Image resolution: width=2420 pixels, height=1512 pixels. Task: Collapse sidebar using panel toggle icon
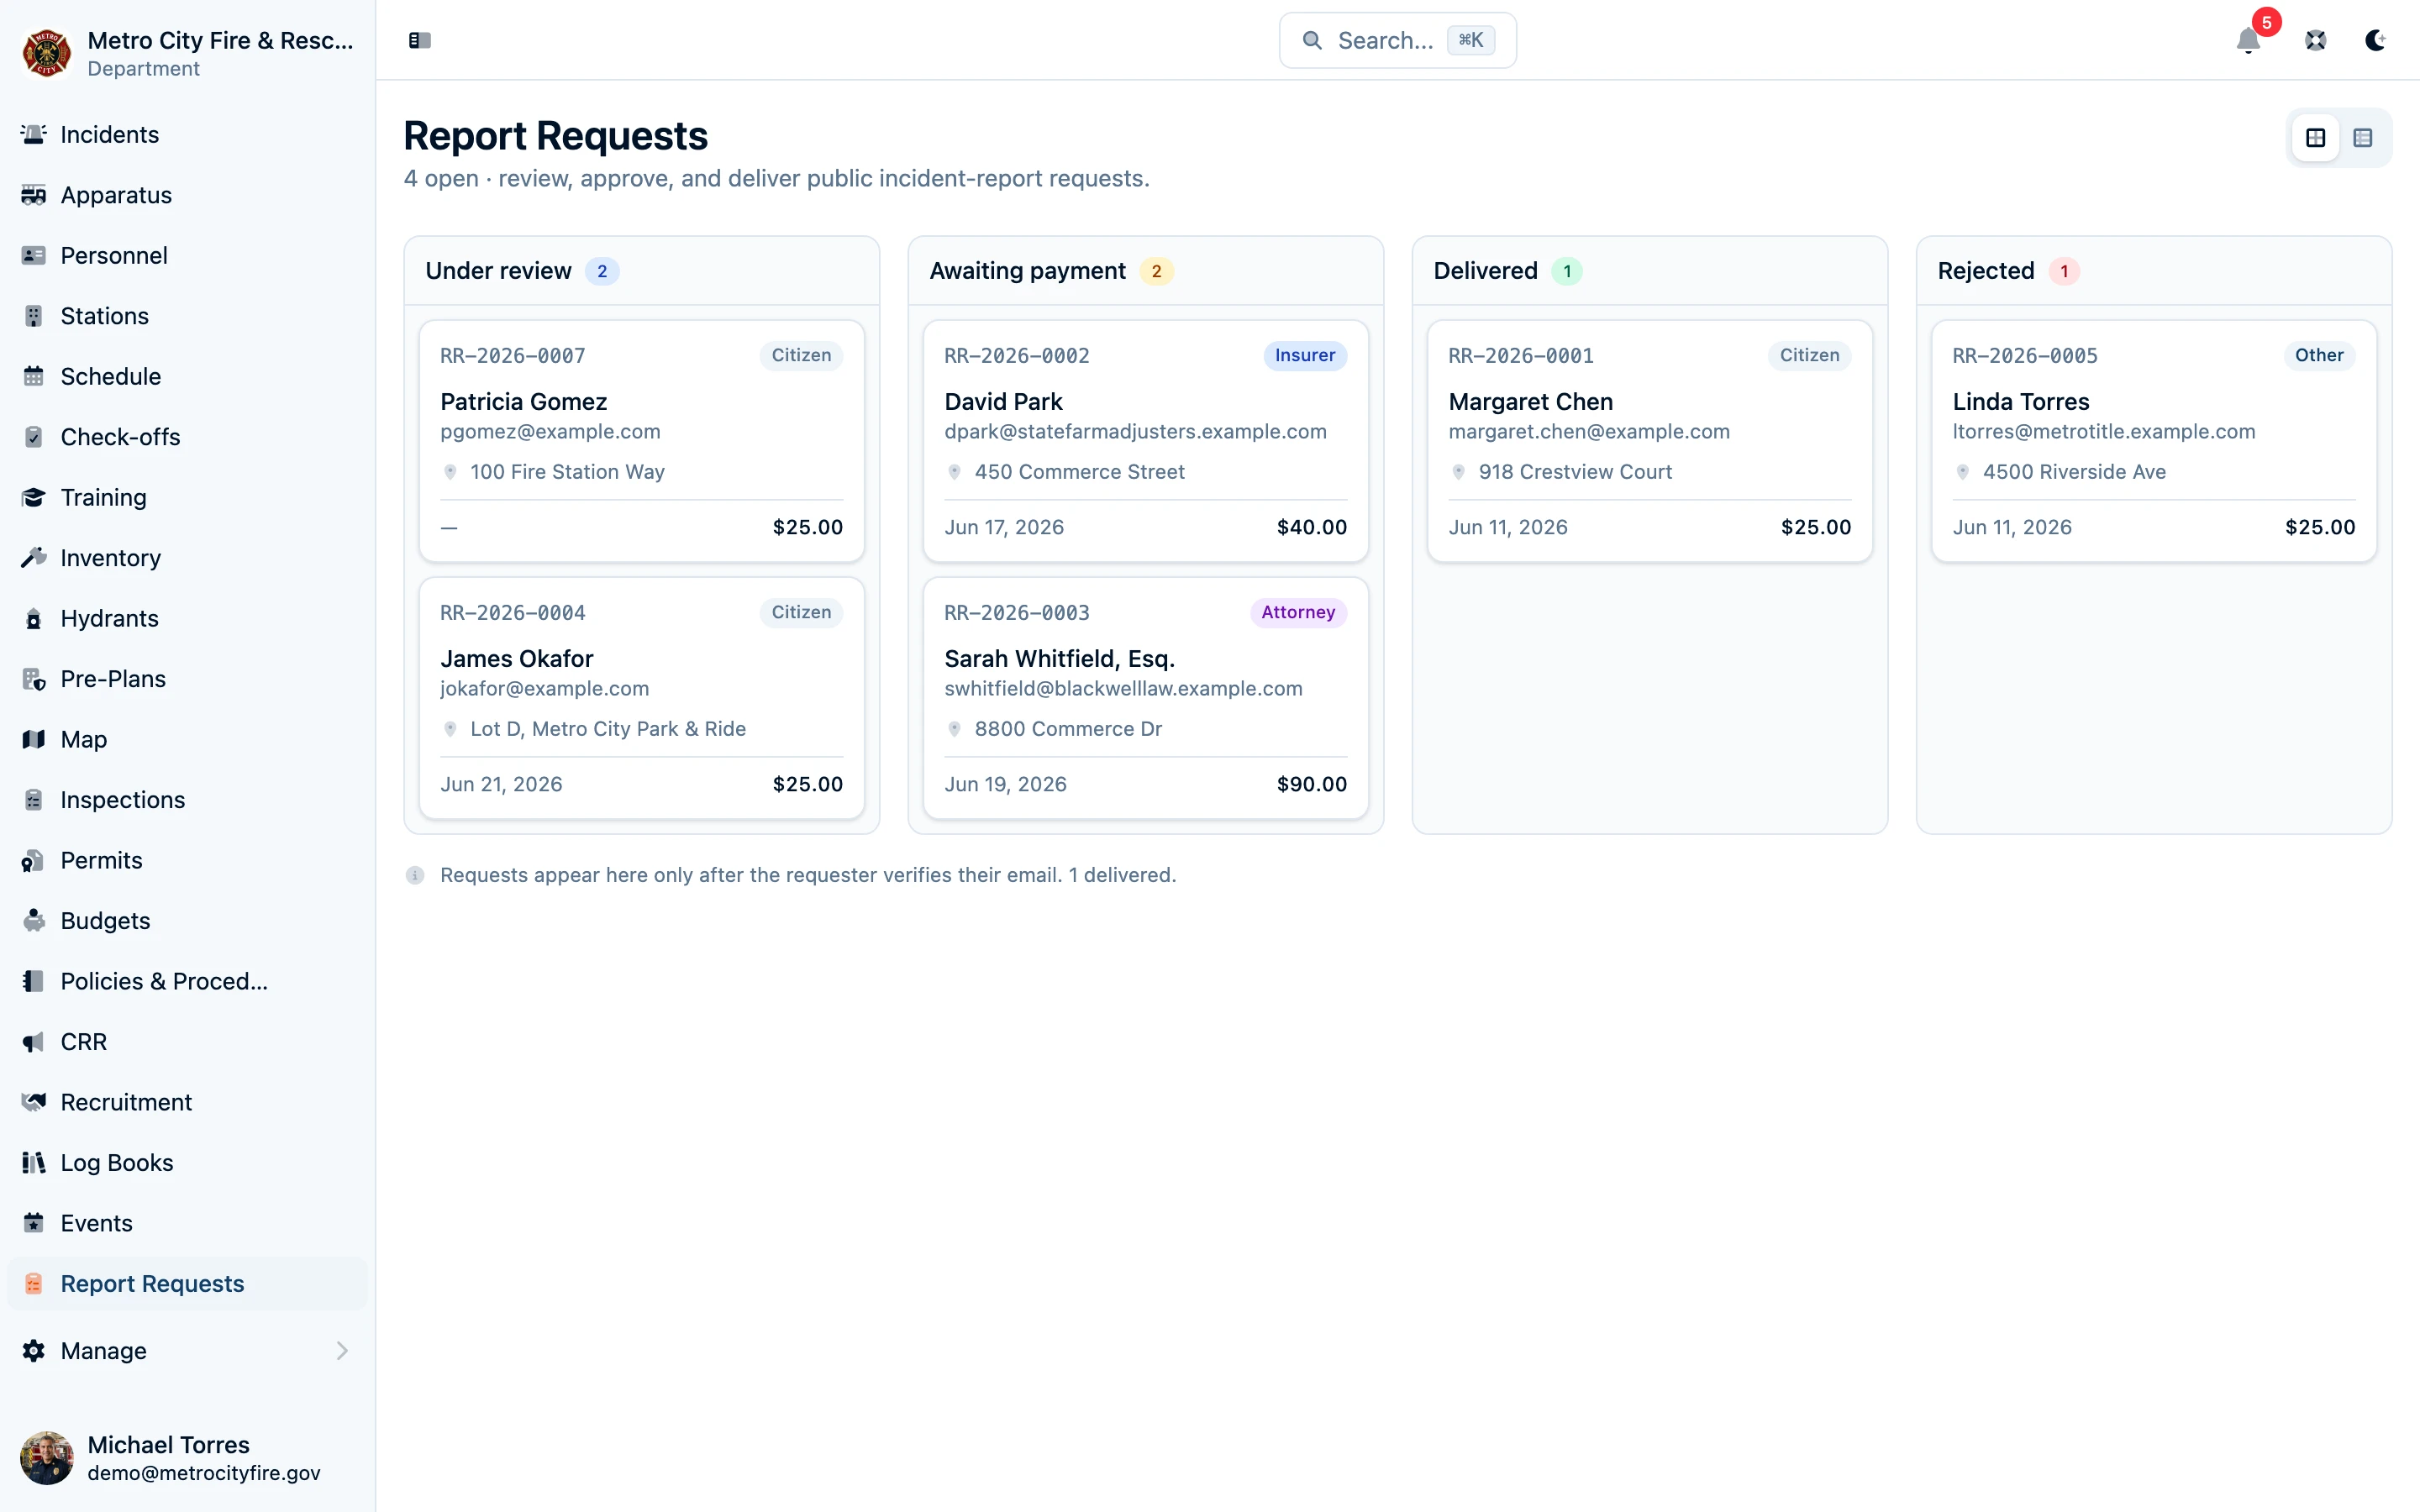[x=420, y=40]
